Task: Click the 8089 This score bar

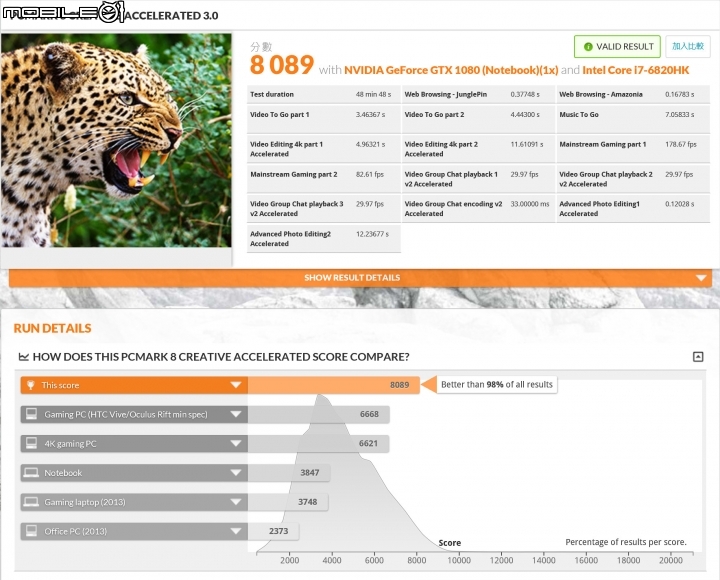Action: 334,385
